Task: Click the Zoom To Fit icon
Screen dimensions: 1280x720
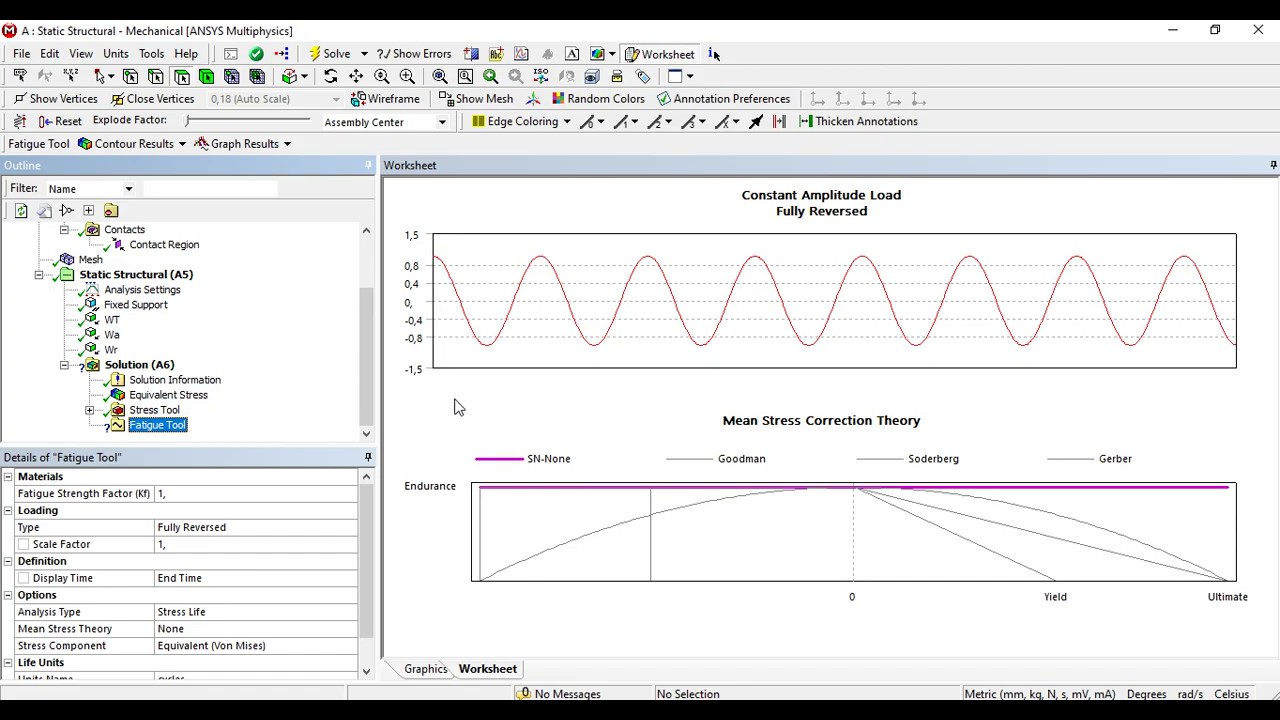Action: 440,76
